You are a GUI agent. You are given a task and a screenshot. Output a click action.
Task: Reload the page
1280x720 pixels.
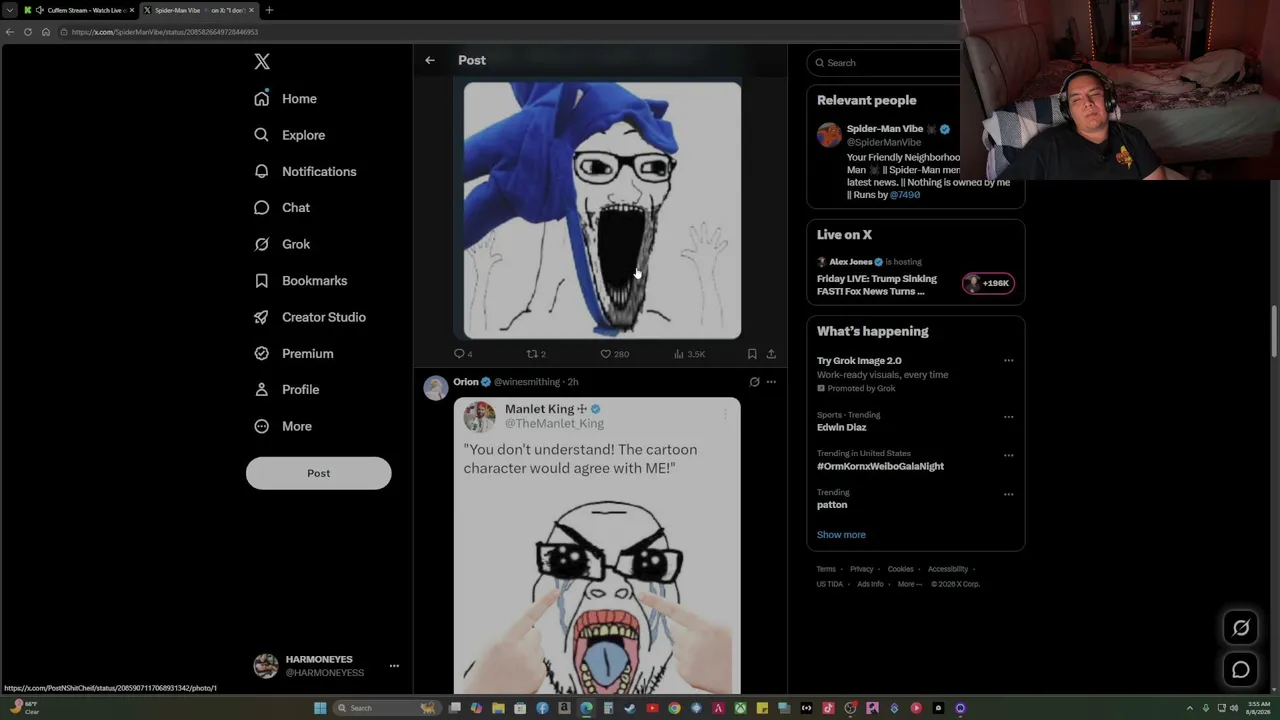(x=28, y=32)
